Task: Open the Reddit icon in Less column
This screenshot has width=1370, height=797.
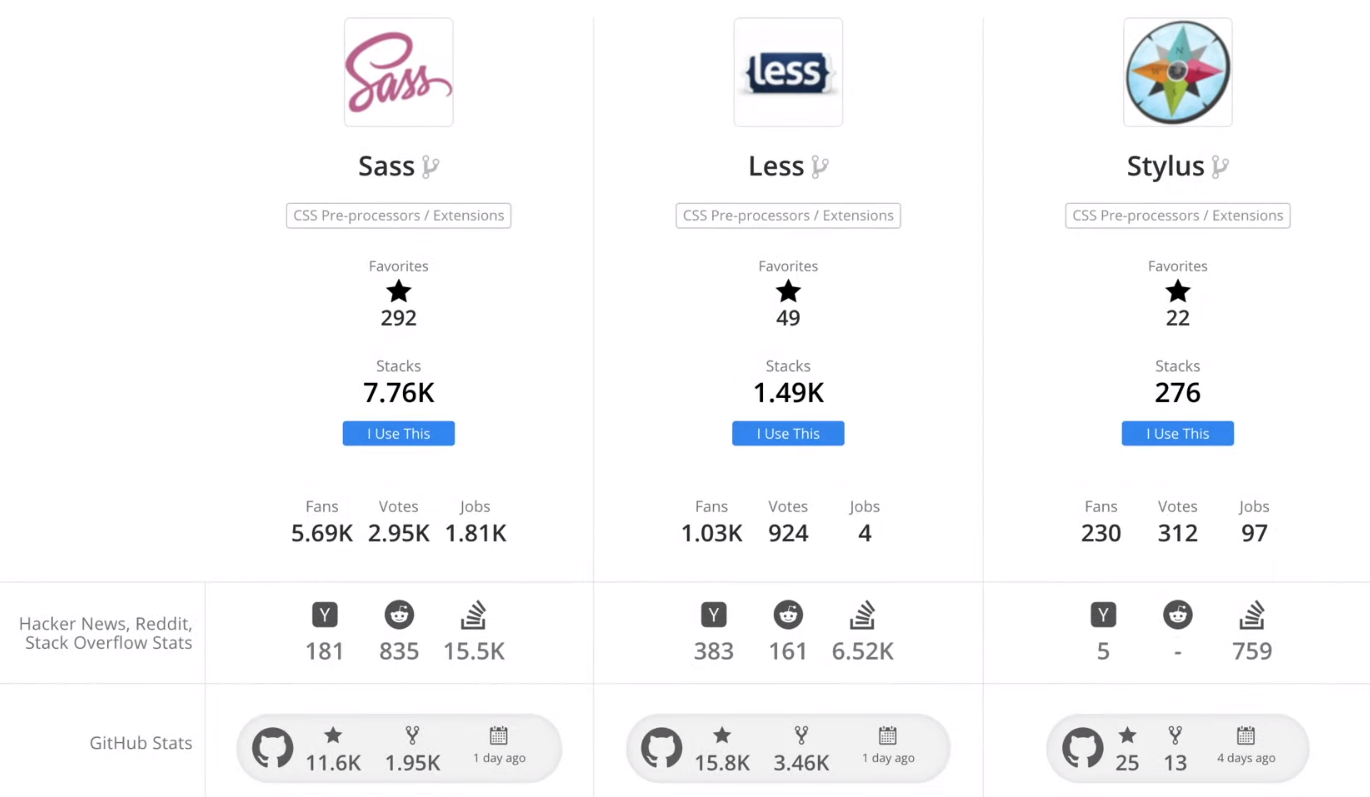Action: (788, 615)
